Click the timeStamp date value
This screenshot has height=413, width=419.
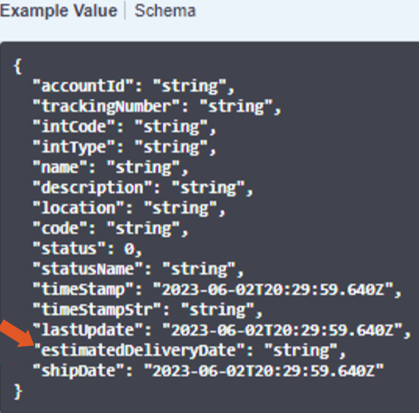tap(273, 290)
